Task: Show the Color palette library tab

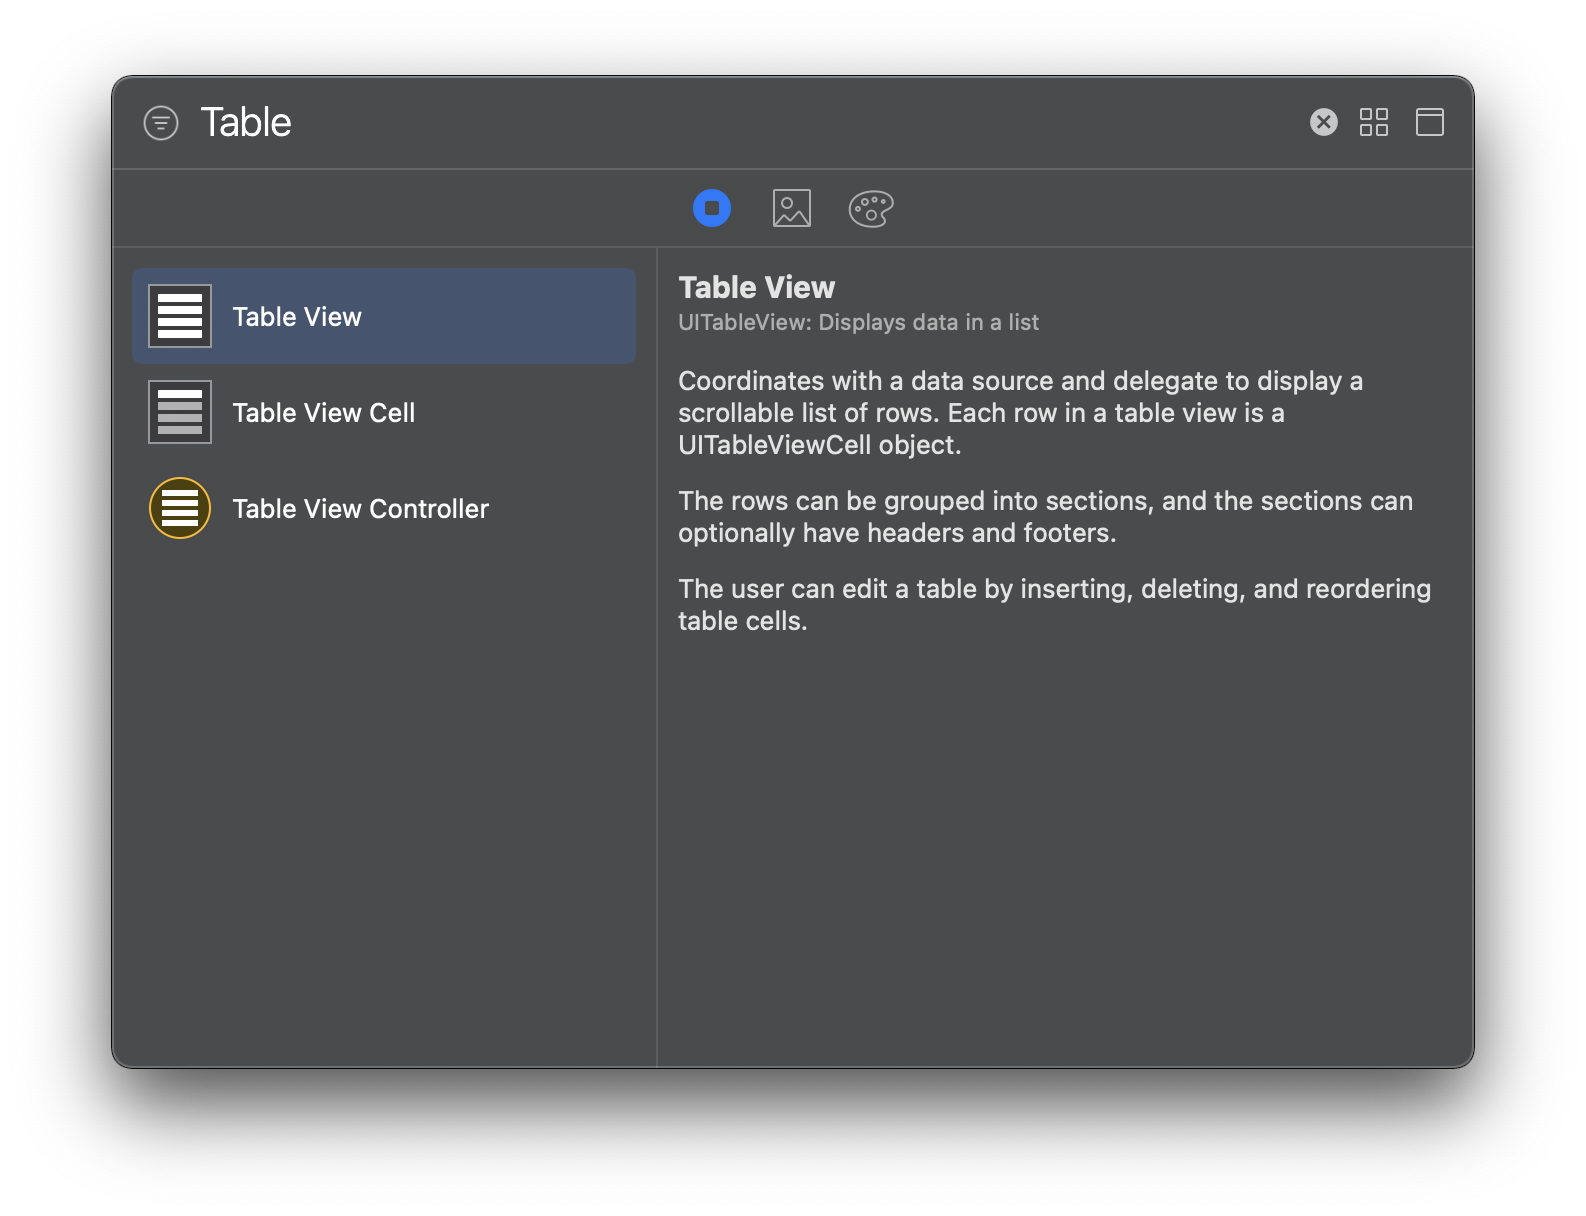Action: pyautogui.click(x=871, y=208)
